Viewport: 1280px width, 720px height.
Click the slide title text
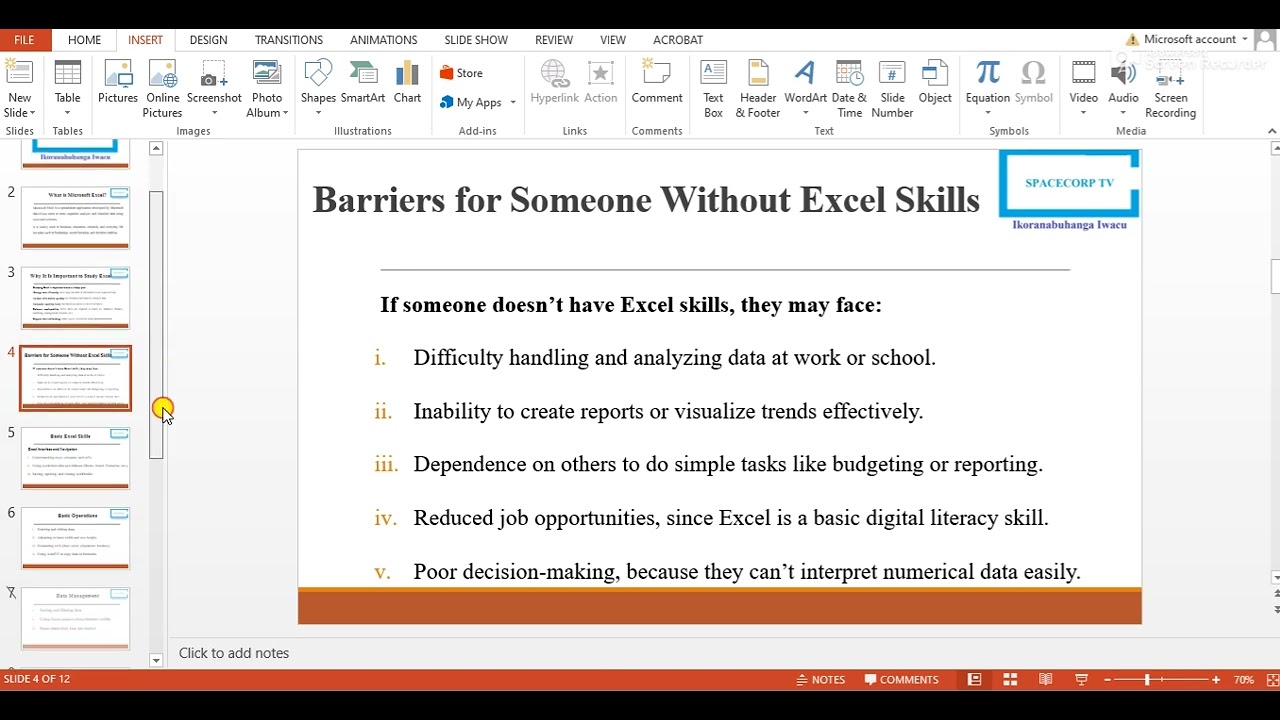point(646,200)
